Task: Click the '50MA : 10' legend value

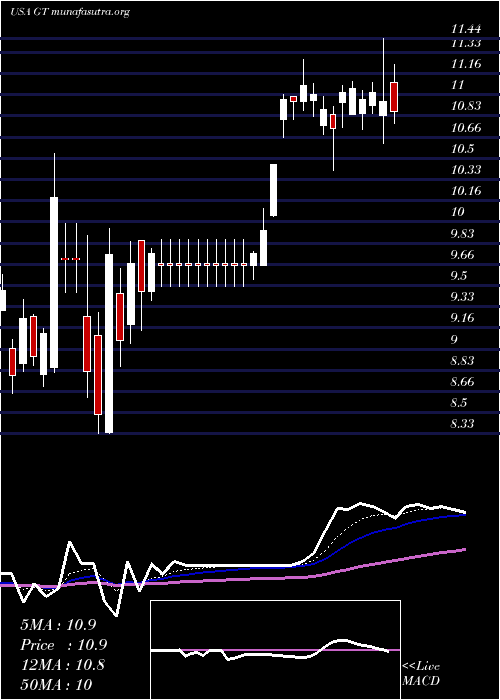Action: 56,685
